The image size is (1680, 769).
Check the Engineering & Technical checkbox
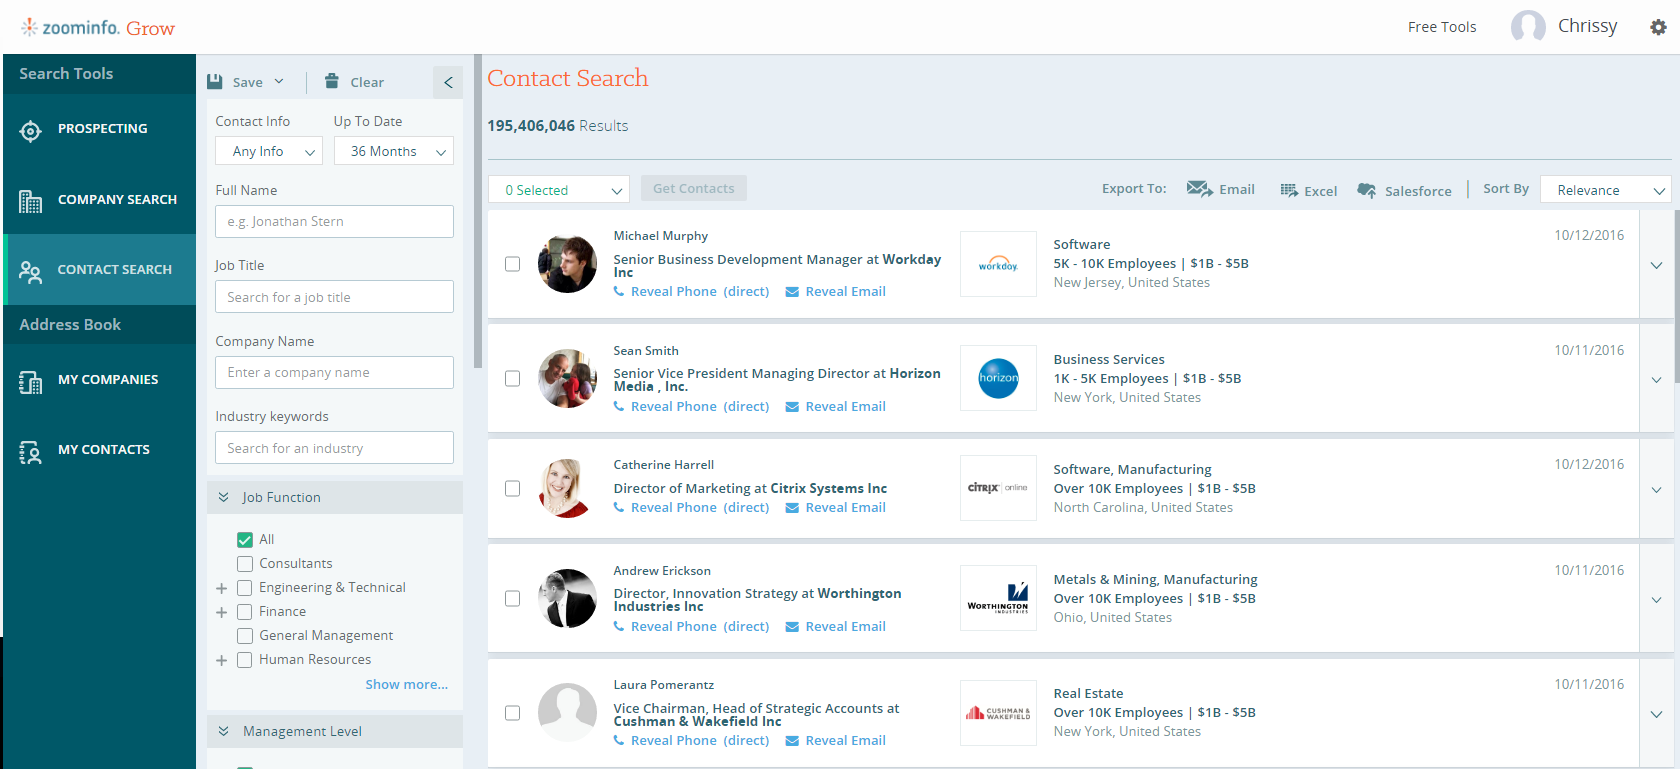tap(245, 588)
